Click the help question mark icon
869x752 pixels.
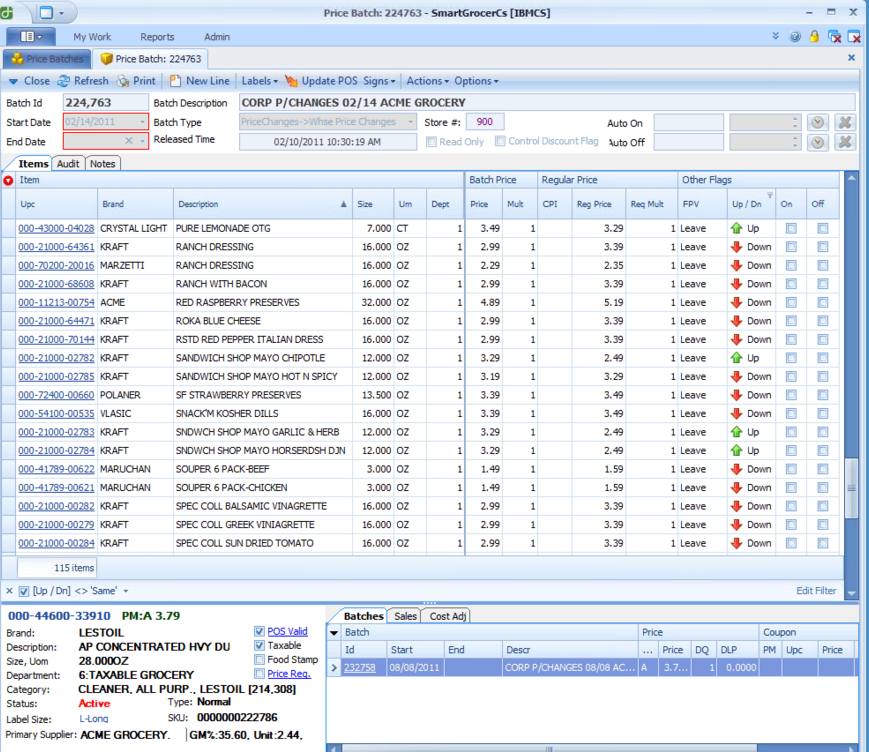click(x=795, y=37)
